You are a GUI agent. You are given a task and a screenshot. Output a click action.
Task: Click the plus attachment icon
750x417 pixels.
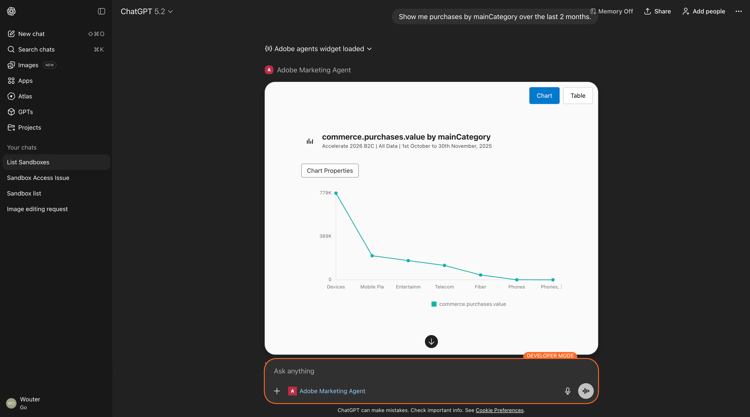coord(276,391)
